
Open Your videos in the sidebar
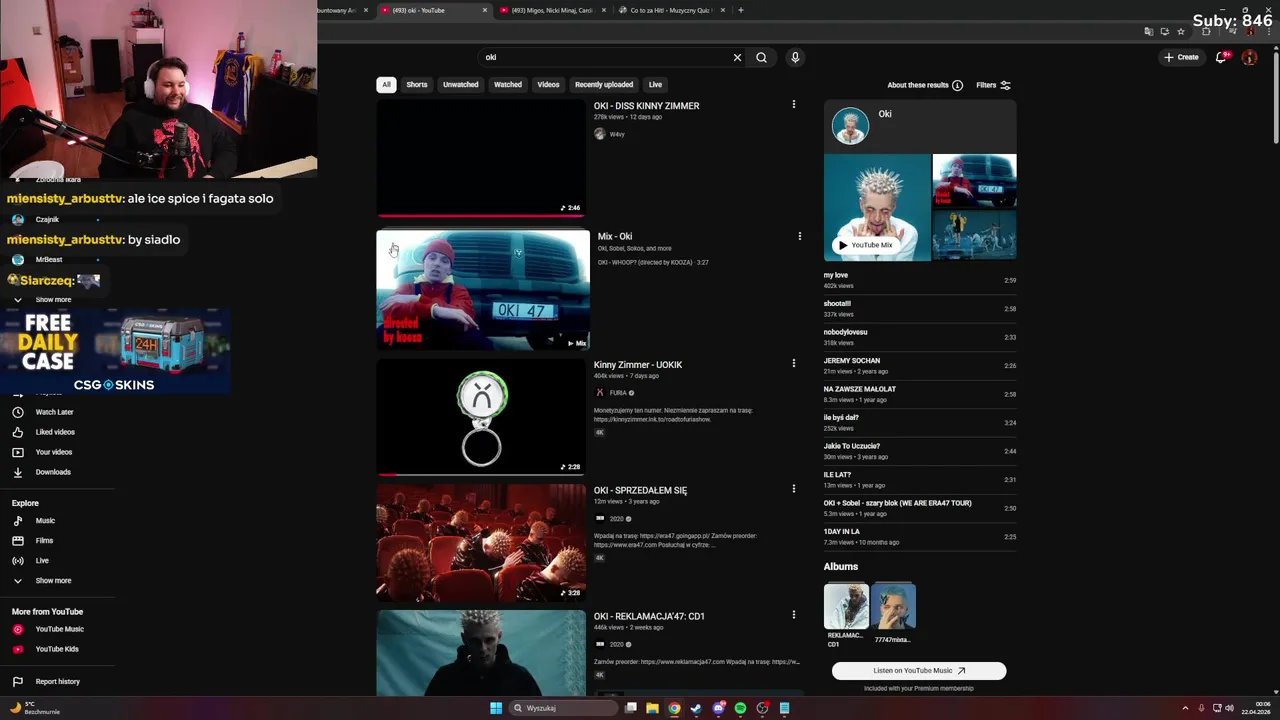pos(56,452)
